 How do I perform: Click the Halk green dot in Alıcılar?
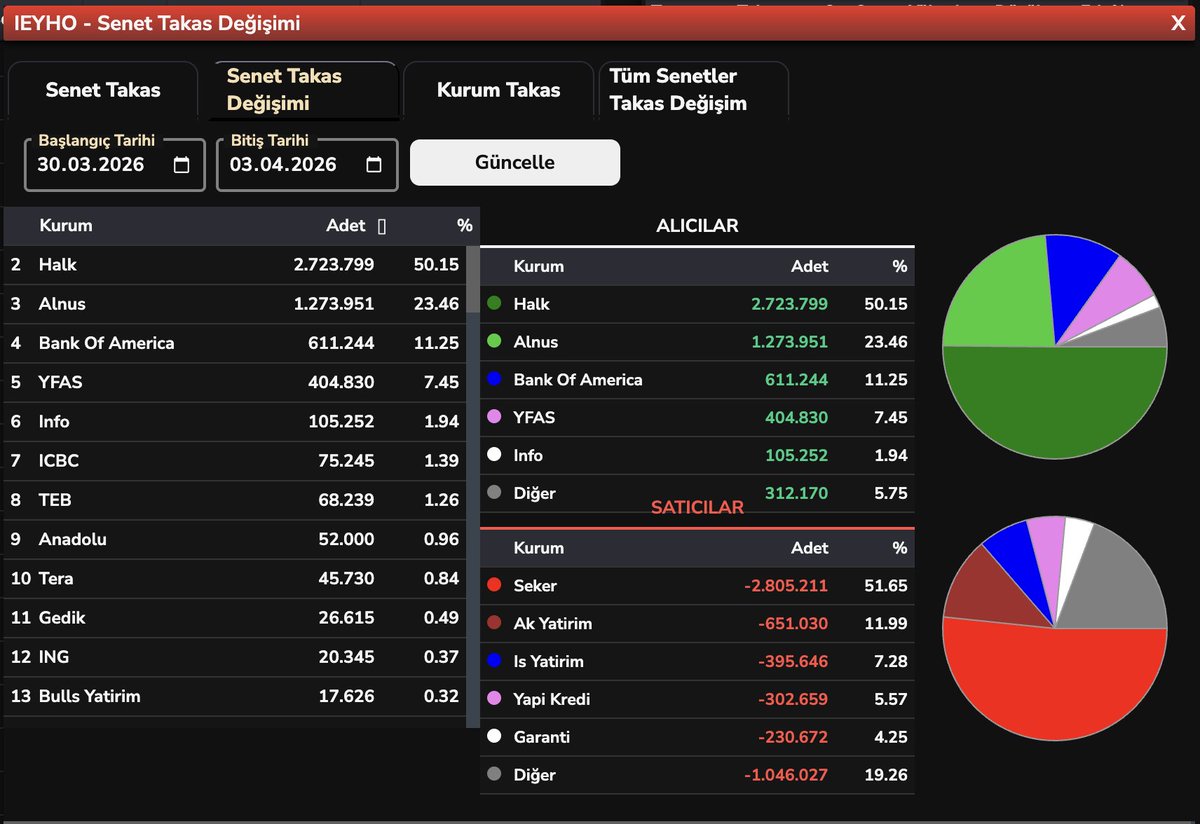494,304
